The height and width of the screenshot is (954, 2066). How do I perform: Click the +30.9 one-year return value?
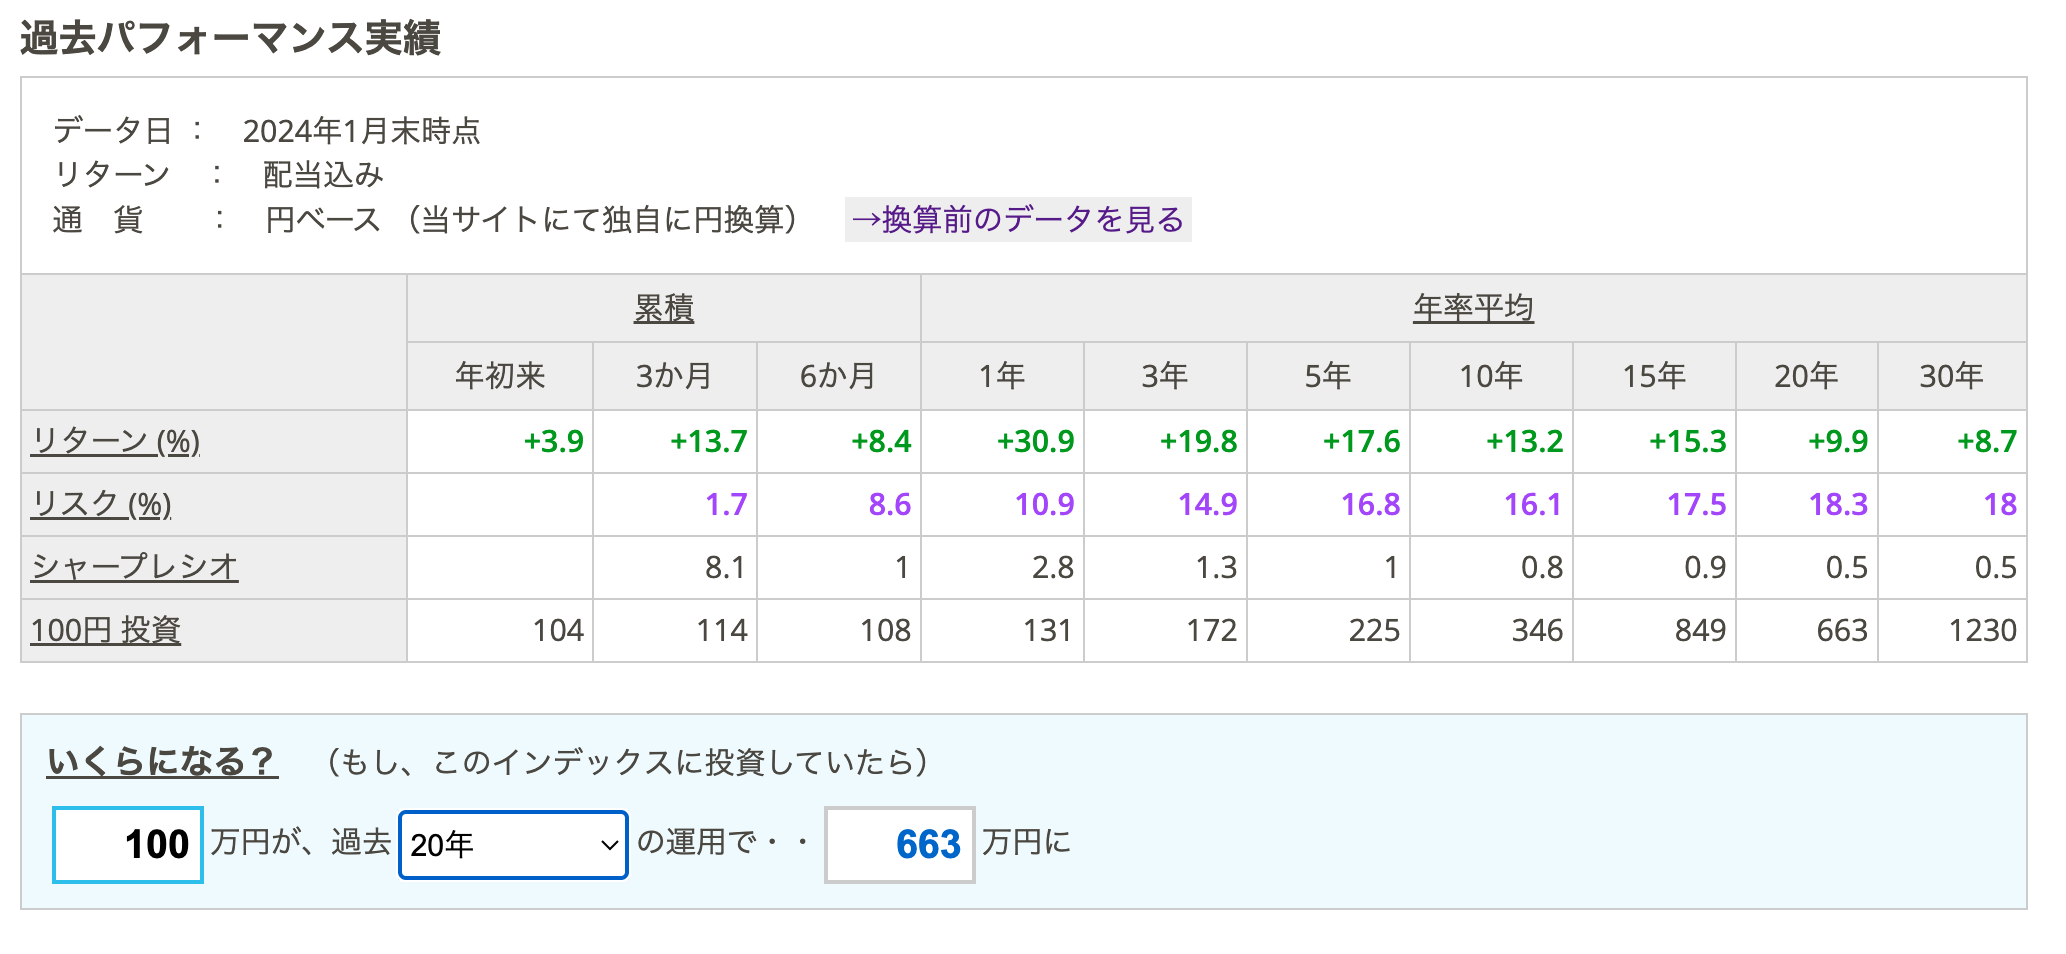[x=1035, y=441]
